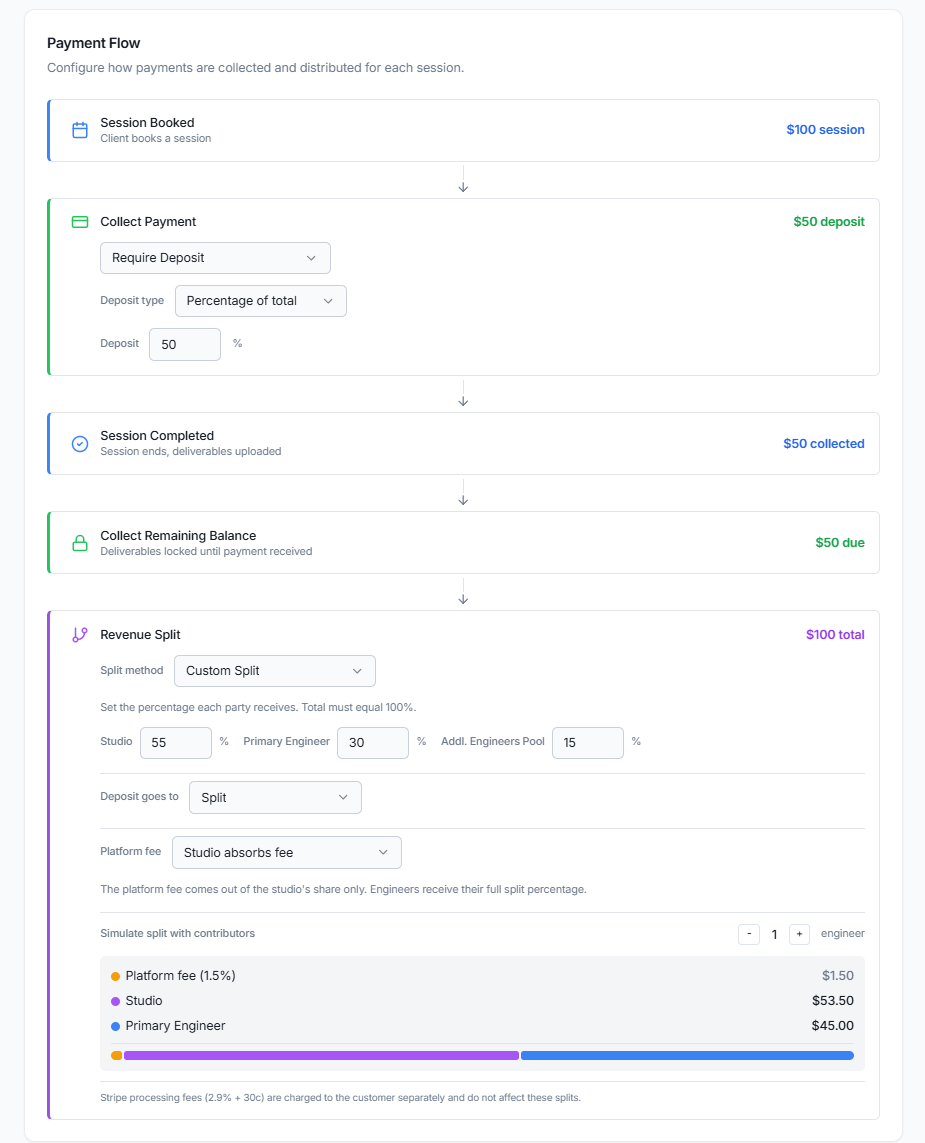Click the "Revenue Split" step title
The width and height of the screenshot is (925, 1143).
(x=140, y=635)
